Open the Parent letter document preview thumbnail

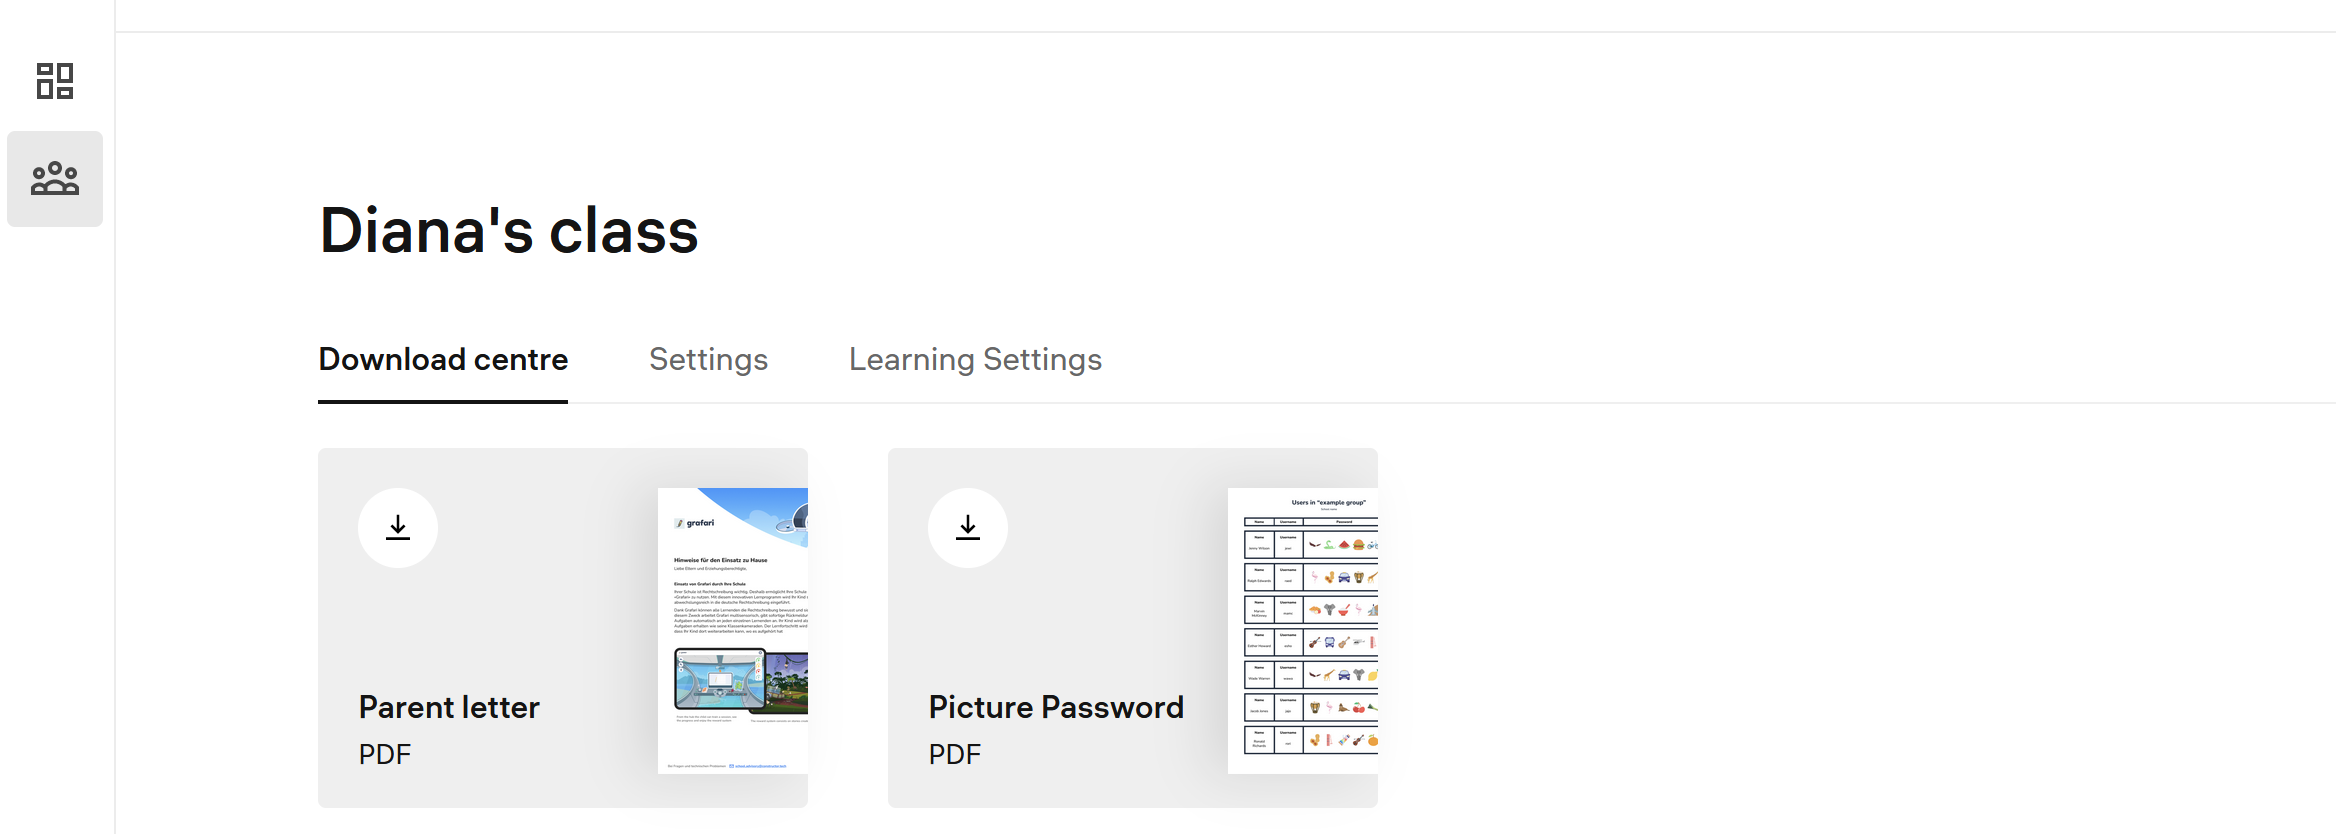733,630
